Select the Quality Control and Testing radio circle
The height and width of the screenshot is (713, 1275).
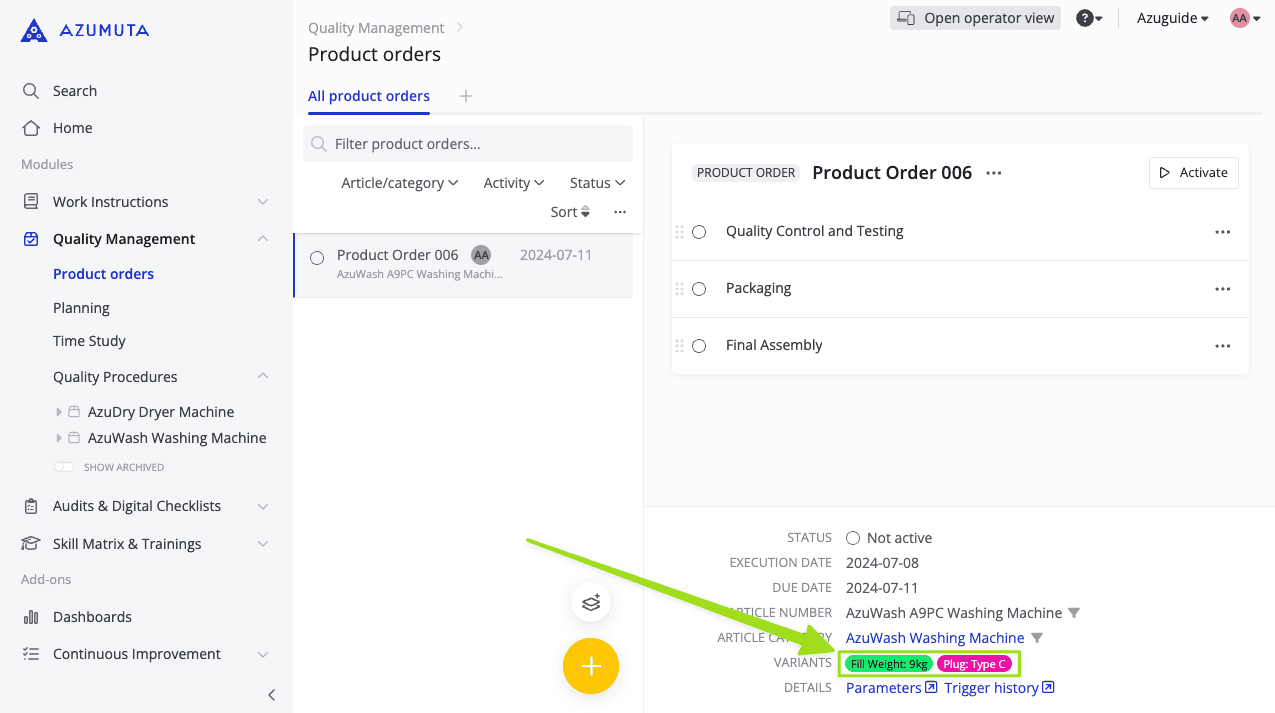(699, 232)
